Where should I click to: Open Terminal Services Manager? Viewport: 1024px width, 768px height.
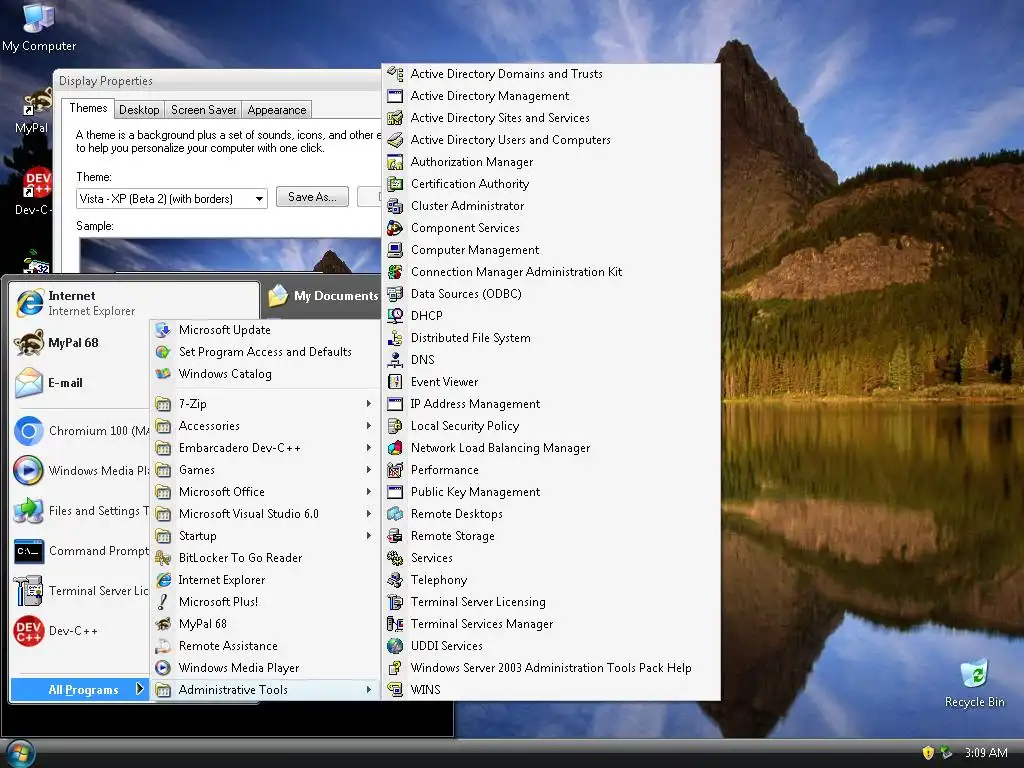coord(551,624)
